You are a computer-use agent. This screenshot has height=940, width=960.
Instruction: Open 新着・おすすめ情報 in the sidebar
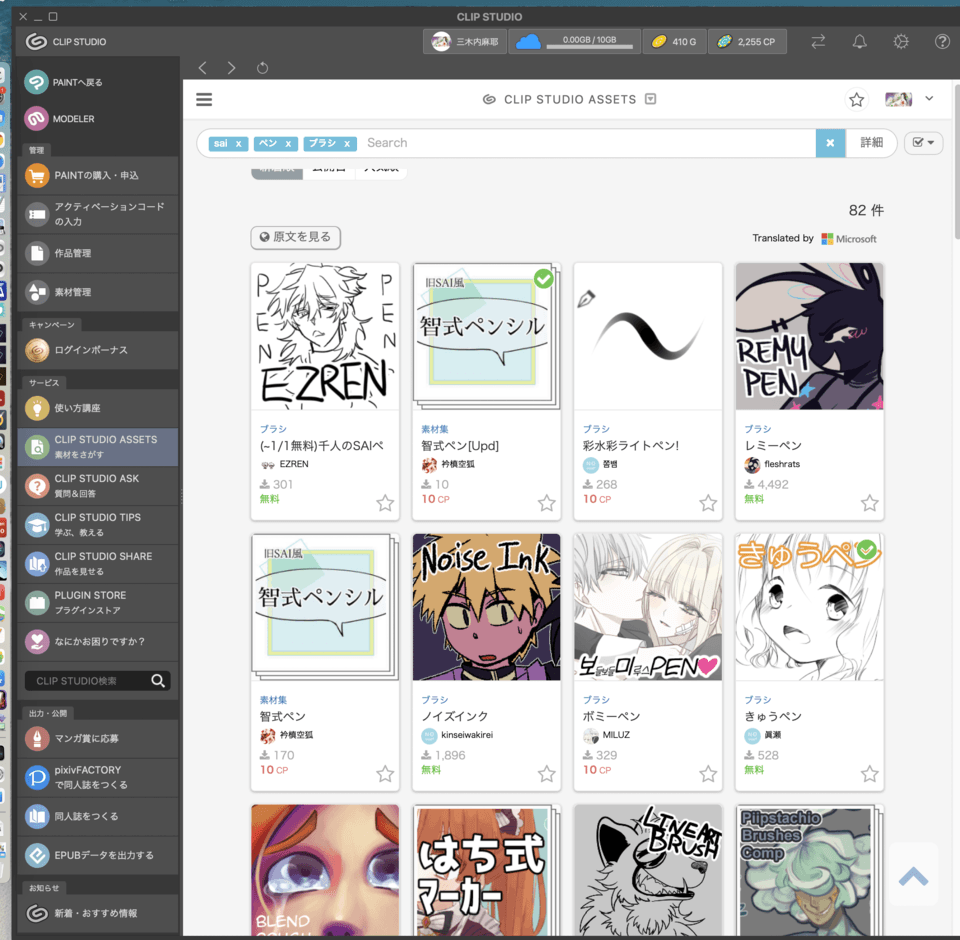(98, 914)
